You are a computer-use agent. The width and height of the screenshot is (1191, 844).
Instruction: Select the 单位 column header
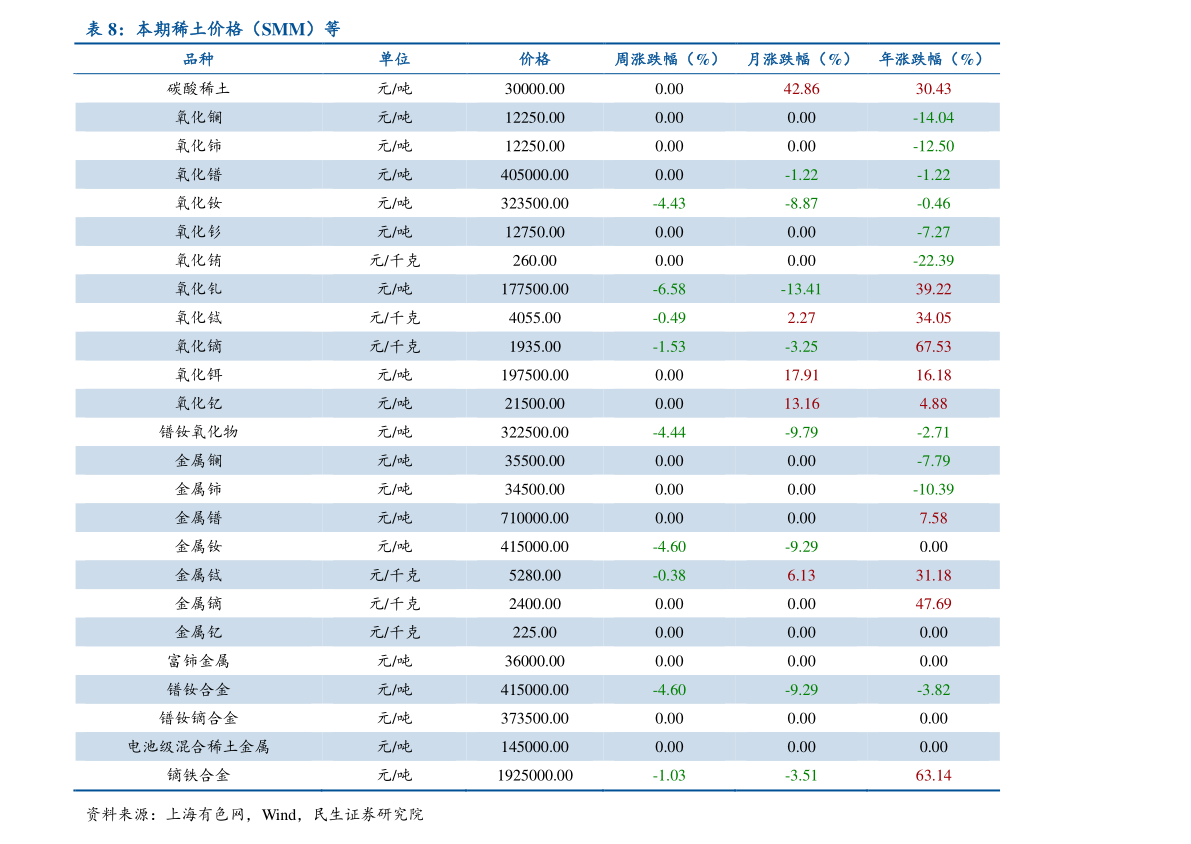pos(394,59)
